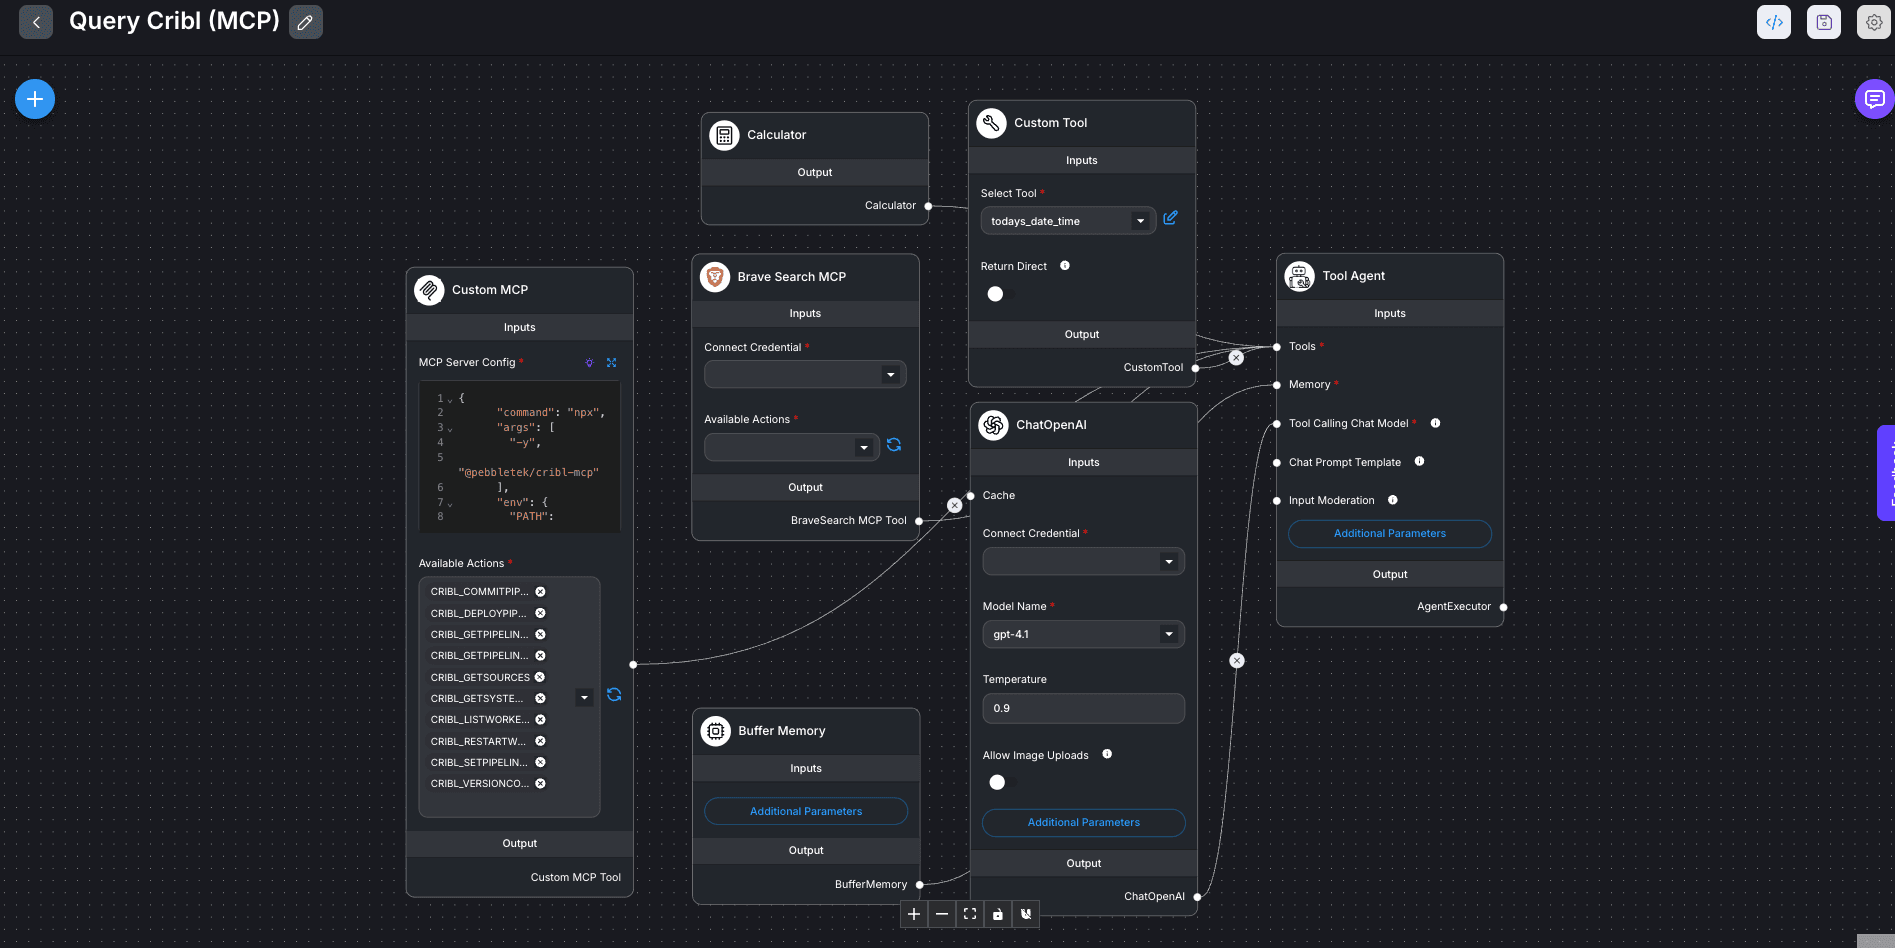Screen dimensions: 1895x948
Task: Enable Return Direct on Custom Tool
Action: pyautogui.click(x=995, y=293)
